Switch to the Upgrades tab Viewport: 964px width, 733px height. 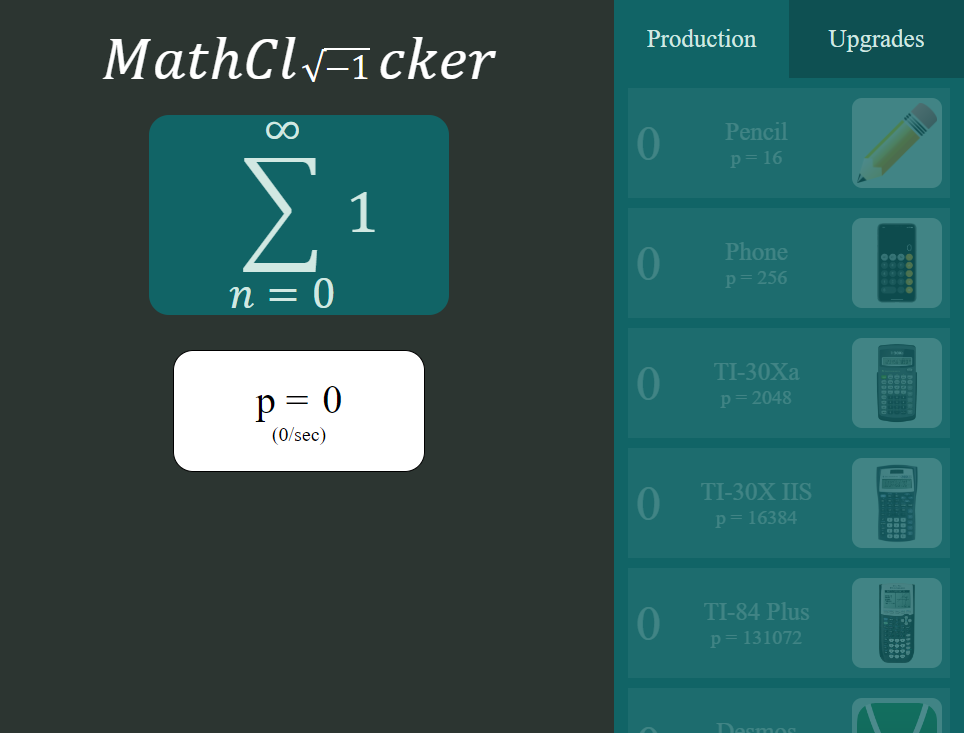tap(876, 39)
